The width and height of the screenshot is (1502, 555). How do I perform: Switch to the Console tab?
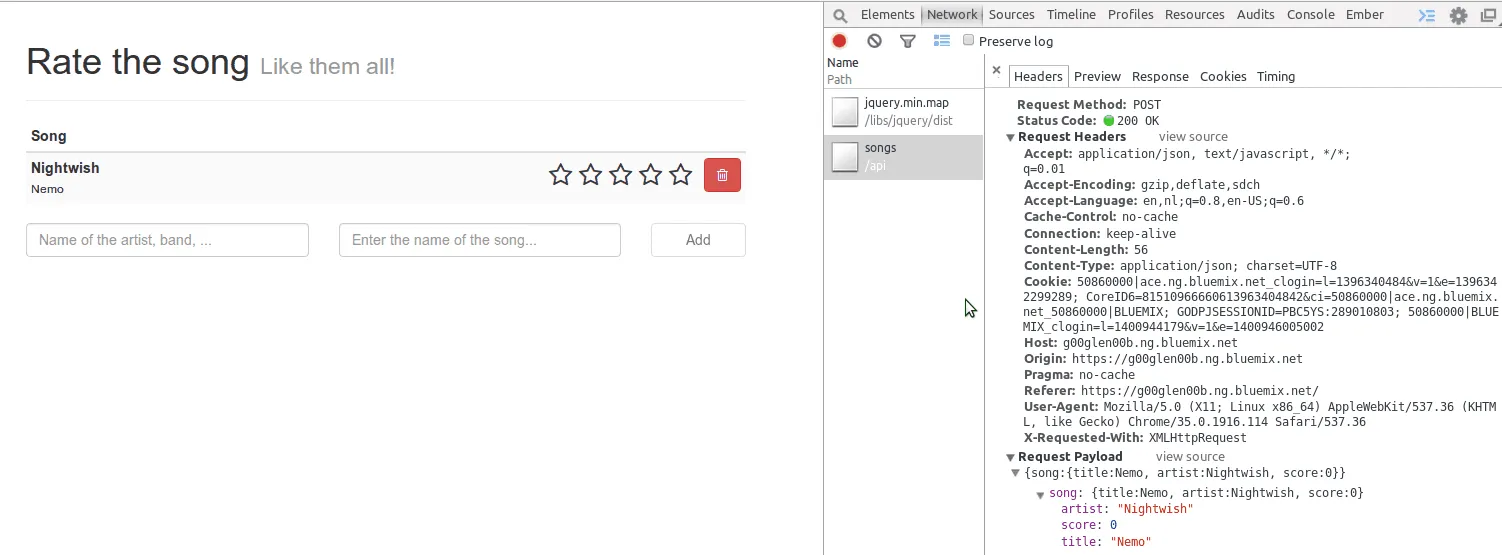[x=1310, y=15]
